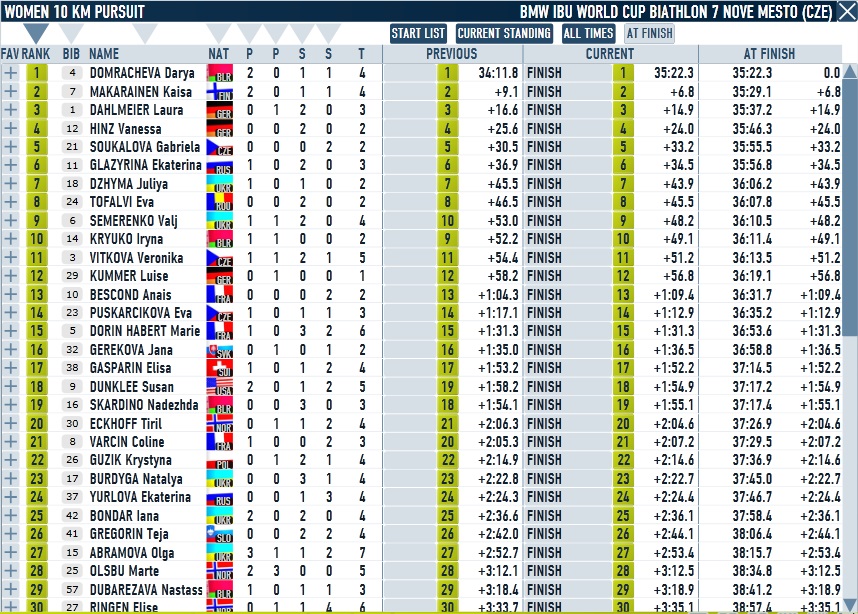Add DOMRACHEVA Darya to favorites
The width and height of the screenshot is (858, 614).
coord(10,73)
